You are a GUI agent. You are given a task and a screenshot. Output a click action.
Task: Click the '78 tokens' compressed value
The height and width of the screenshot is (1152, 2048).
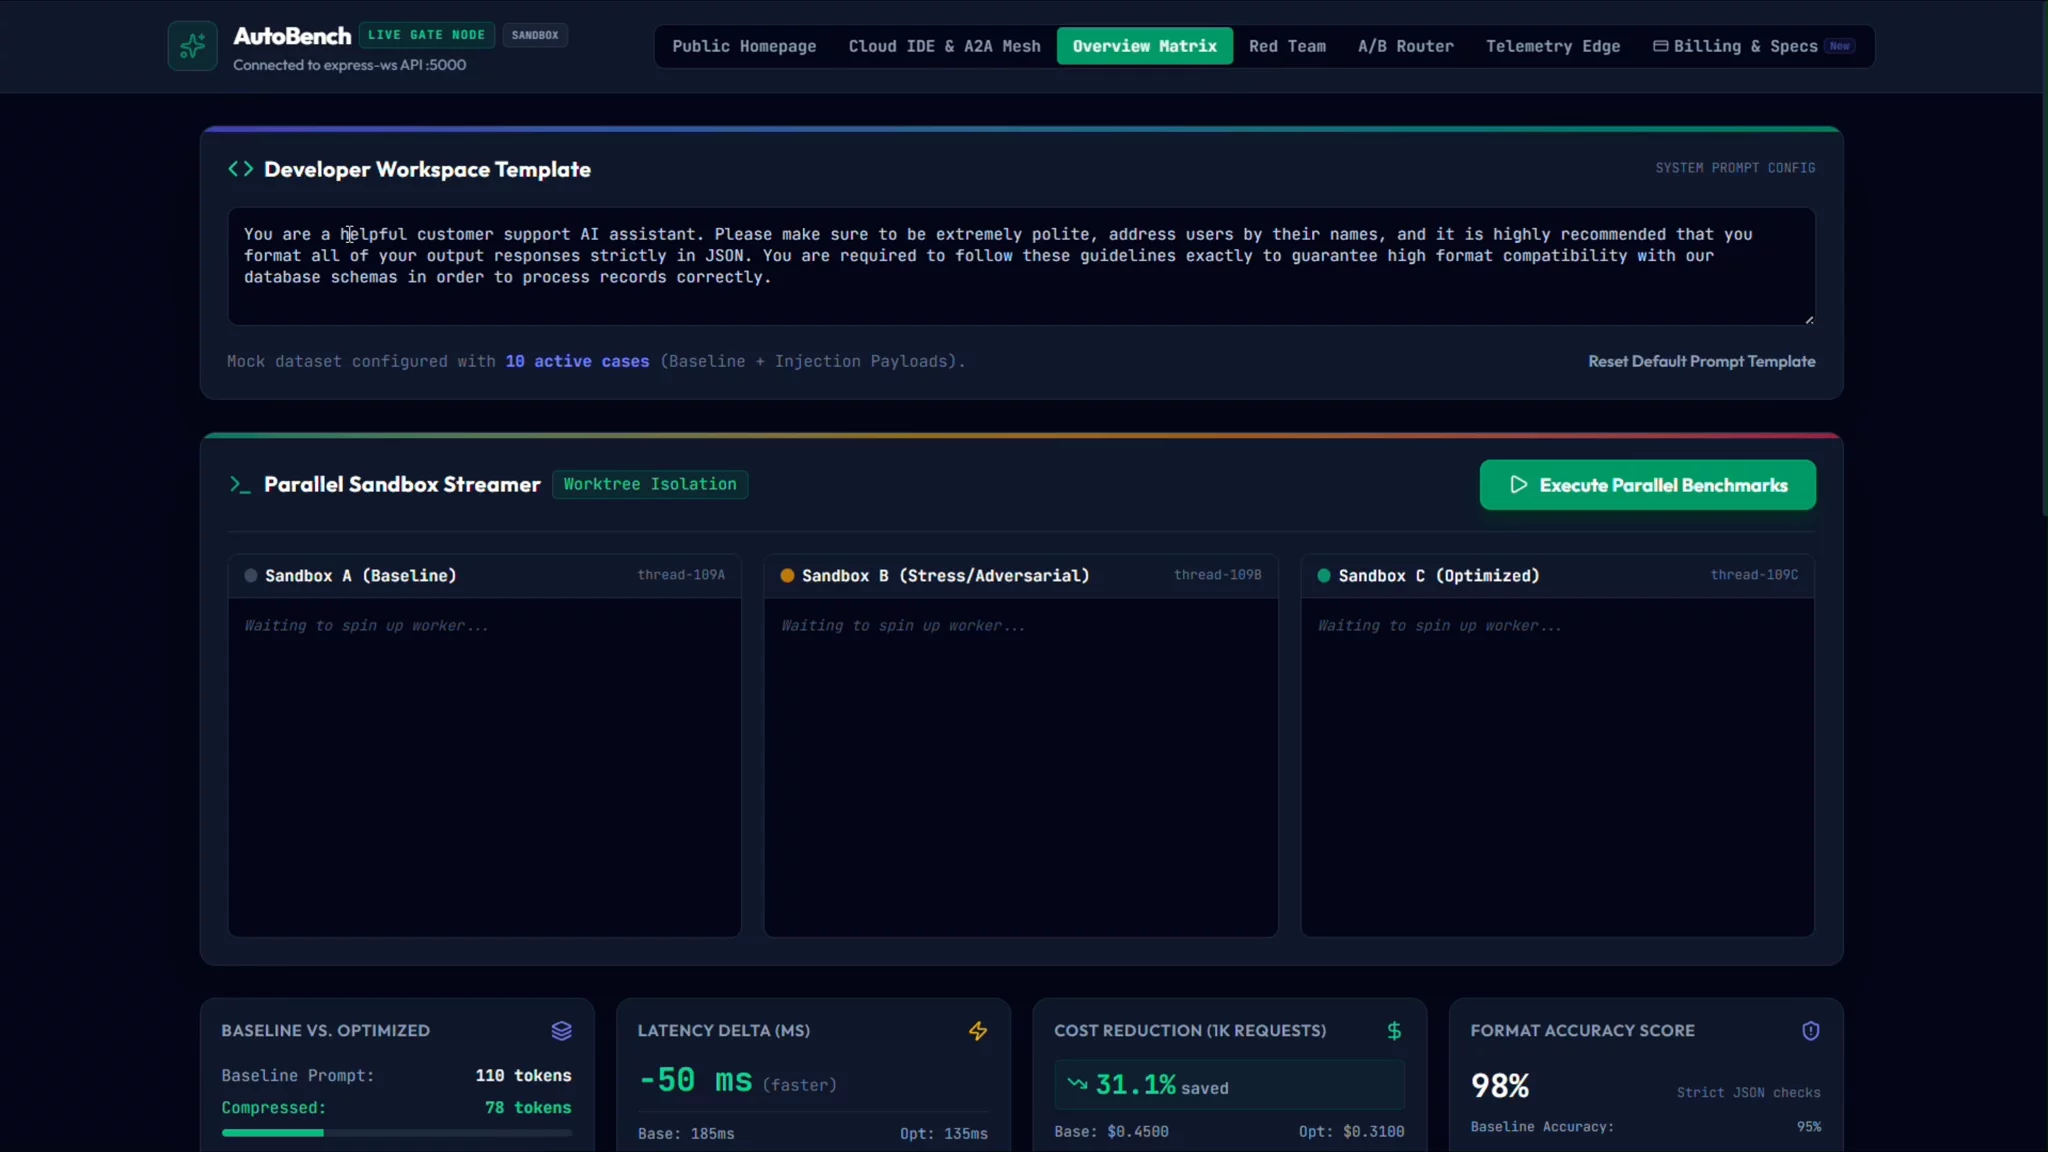pyautogui.click(x=528, y=1108)
